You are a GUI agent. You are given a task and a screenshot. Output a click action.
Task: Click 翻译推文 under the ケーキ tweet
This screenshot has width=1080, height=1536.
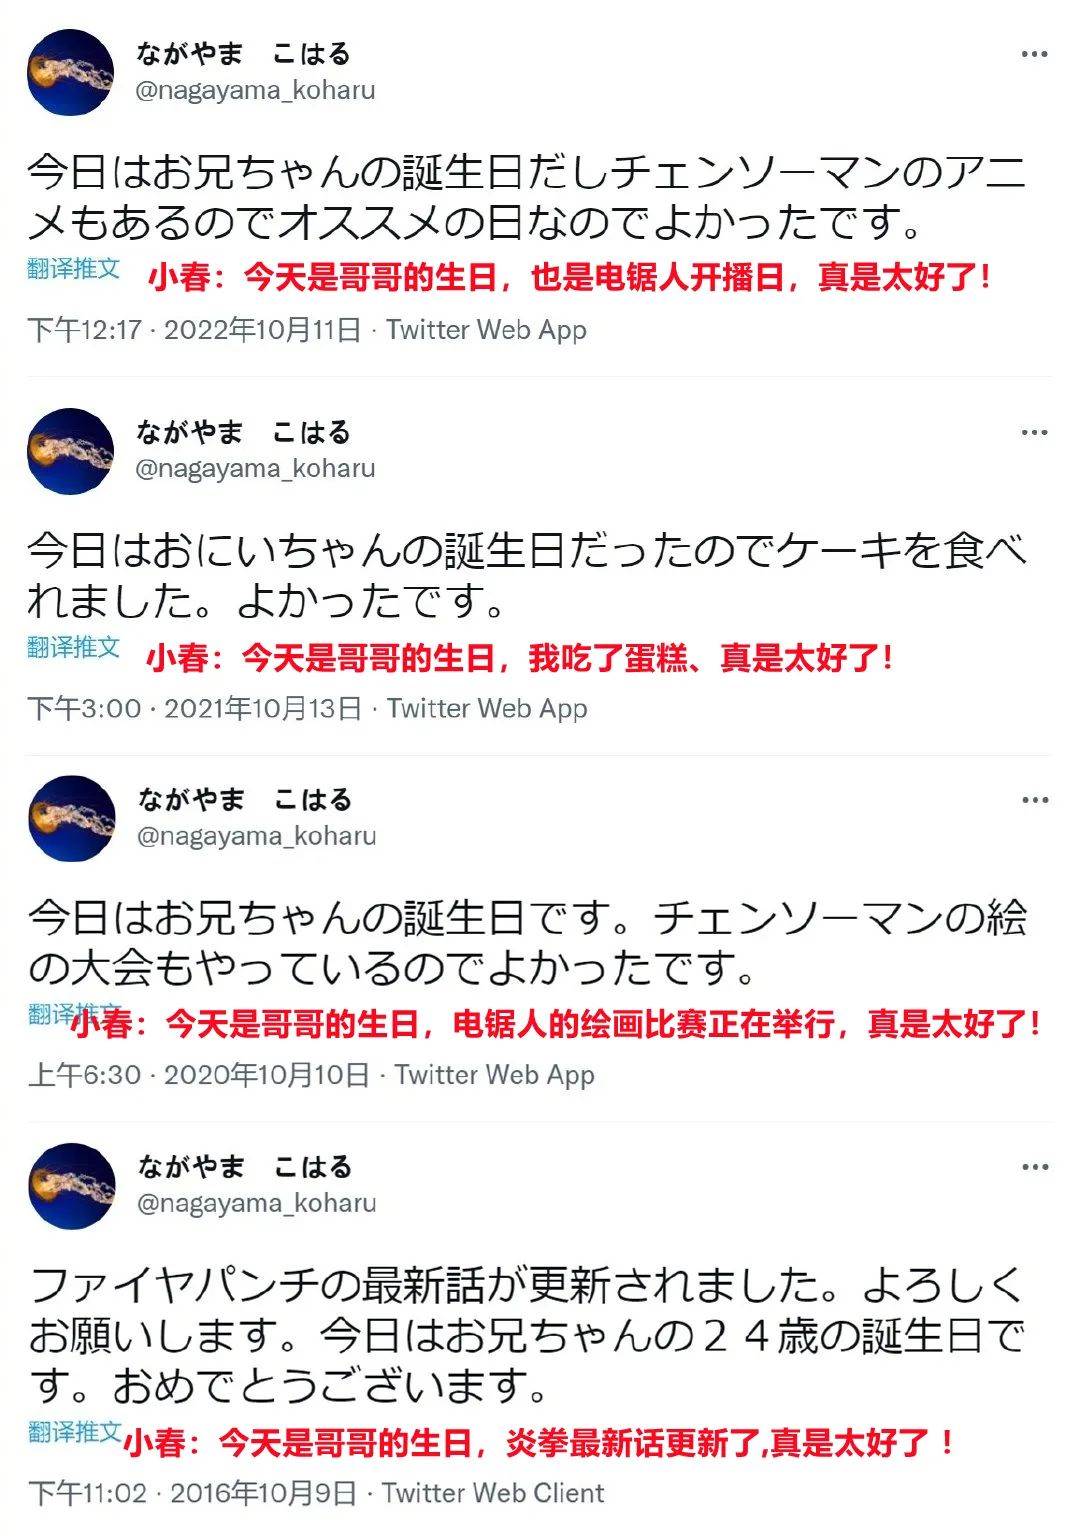click(74, 646)
